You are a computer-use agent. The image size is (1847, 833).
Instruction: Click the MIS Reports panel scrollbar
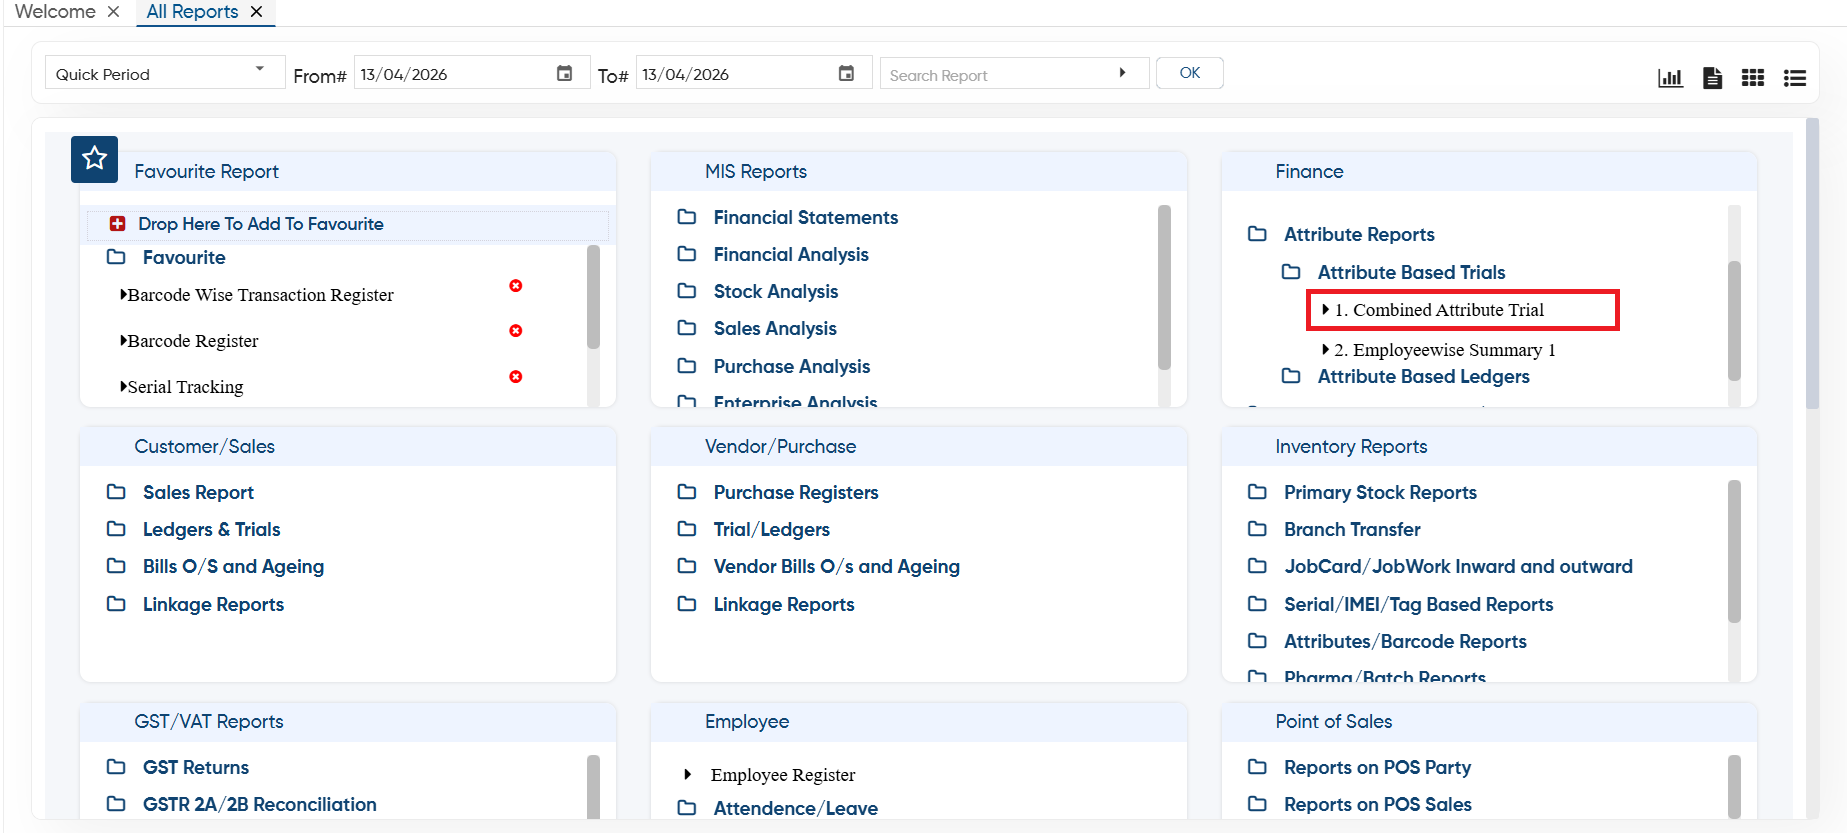tap(1164, 287)
